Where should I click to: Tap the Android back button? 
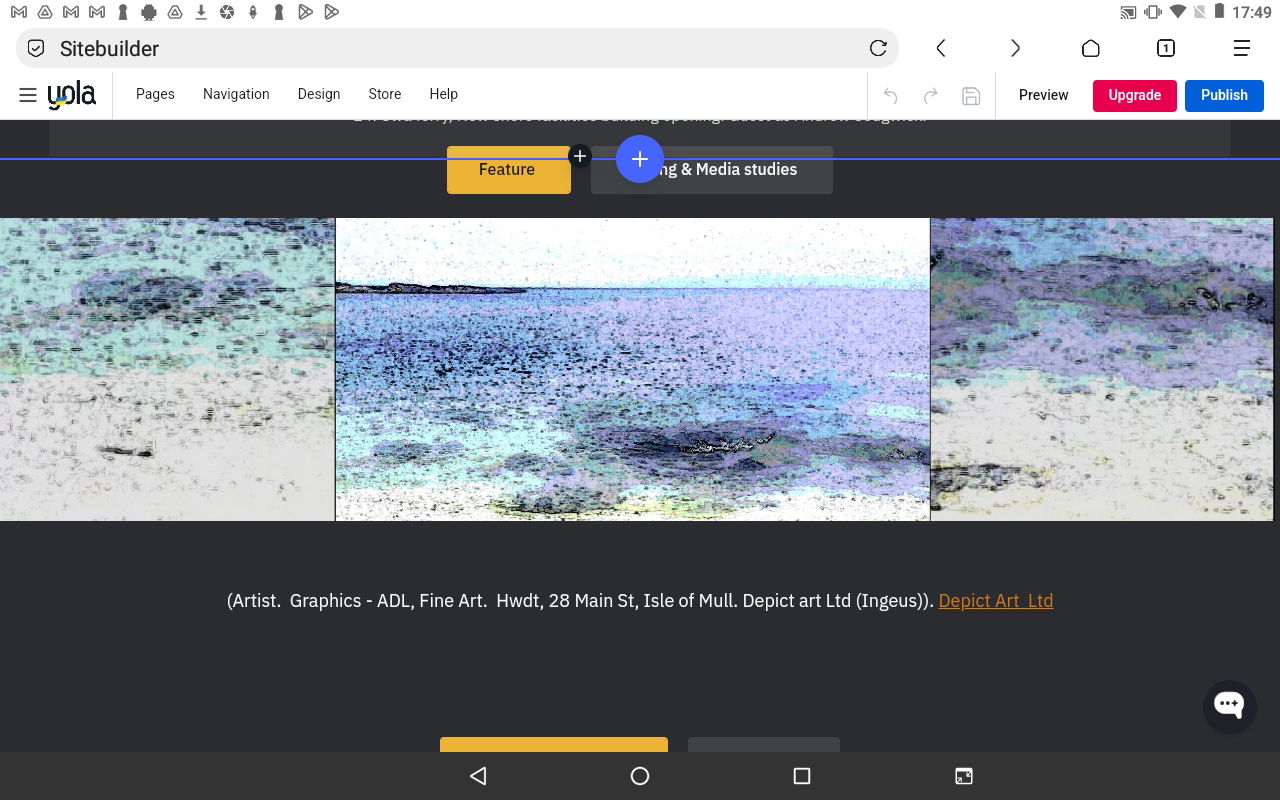click(478, 776)
